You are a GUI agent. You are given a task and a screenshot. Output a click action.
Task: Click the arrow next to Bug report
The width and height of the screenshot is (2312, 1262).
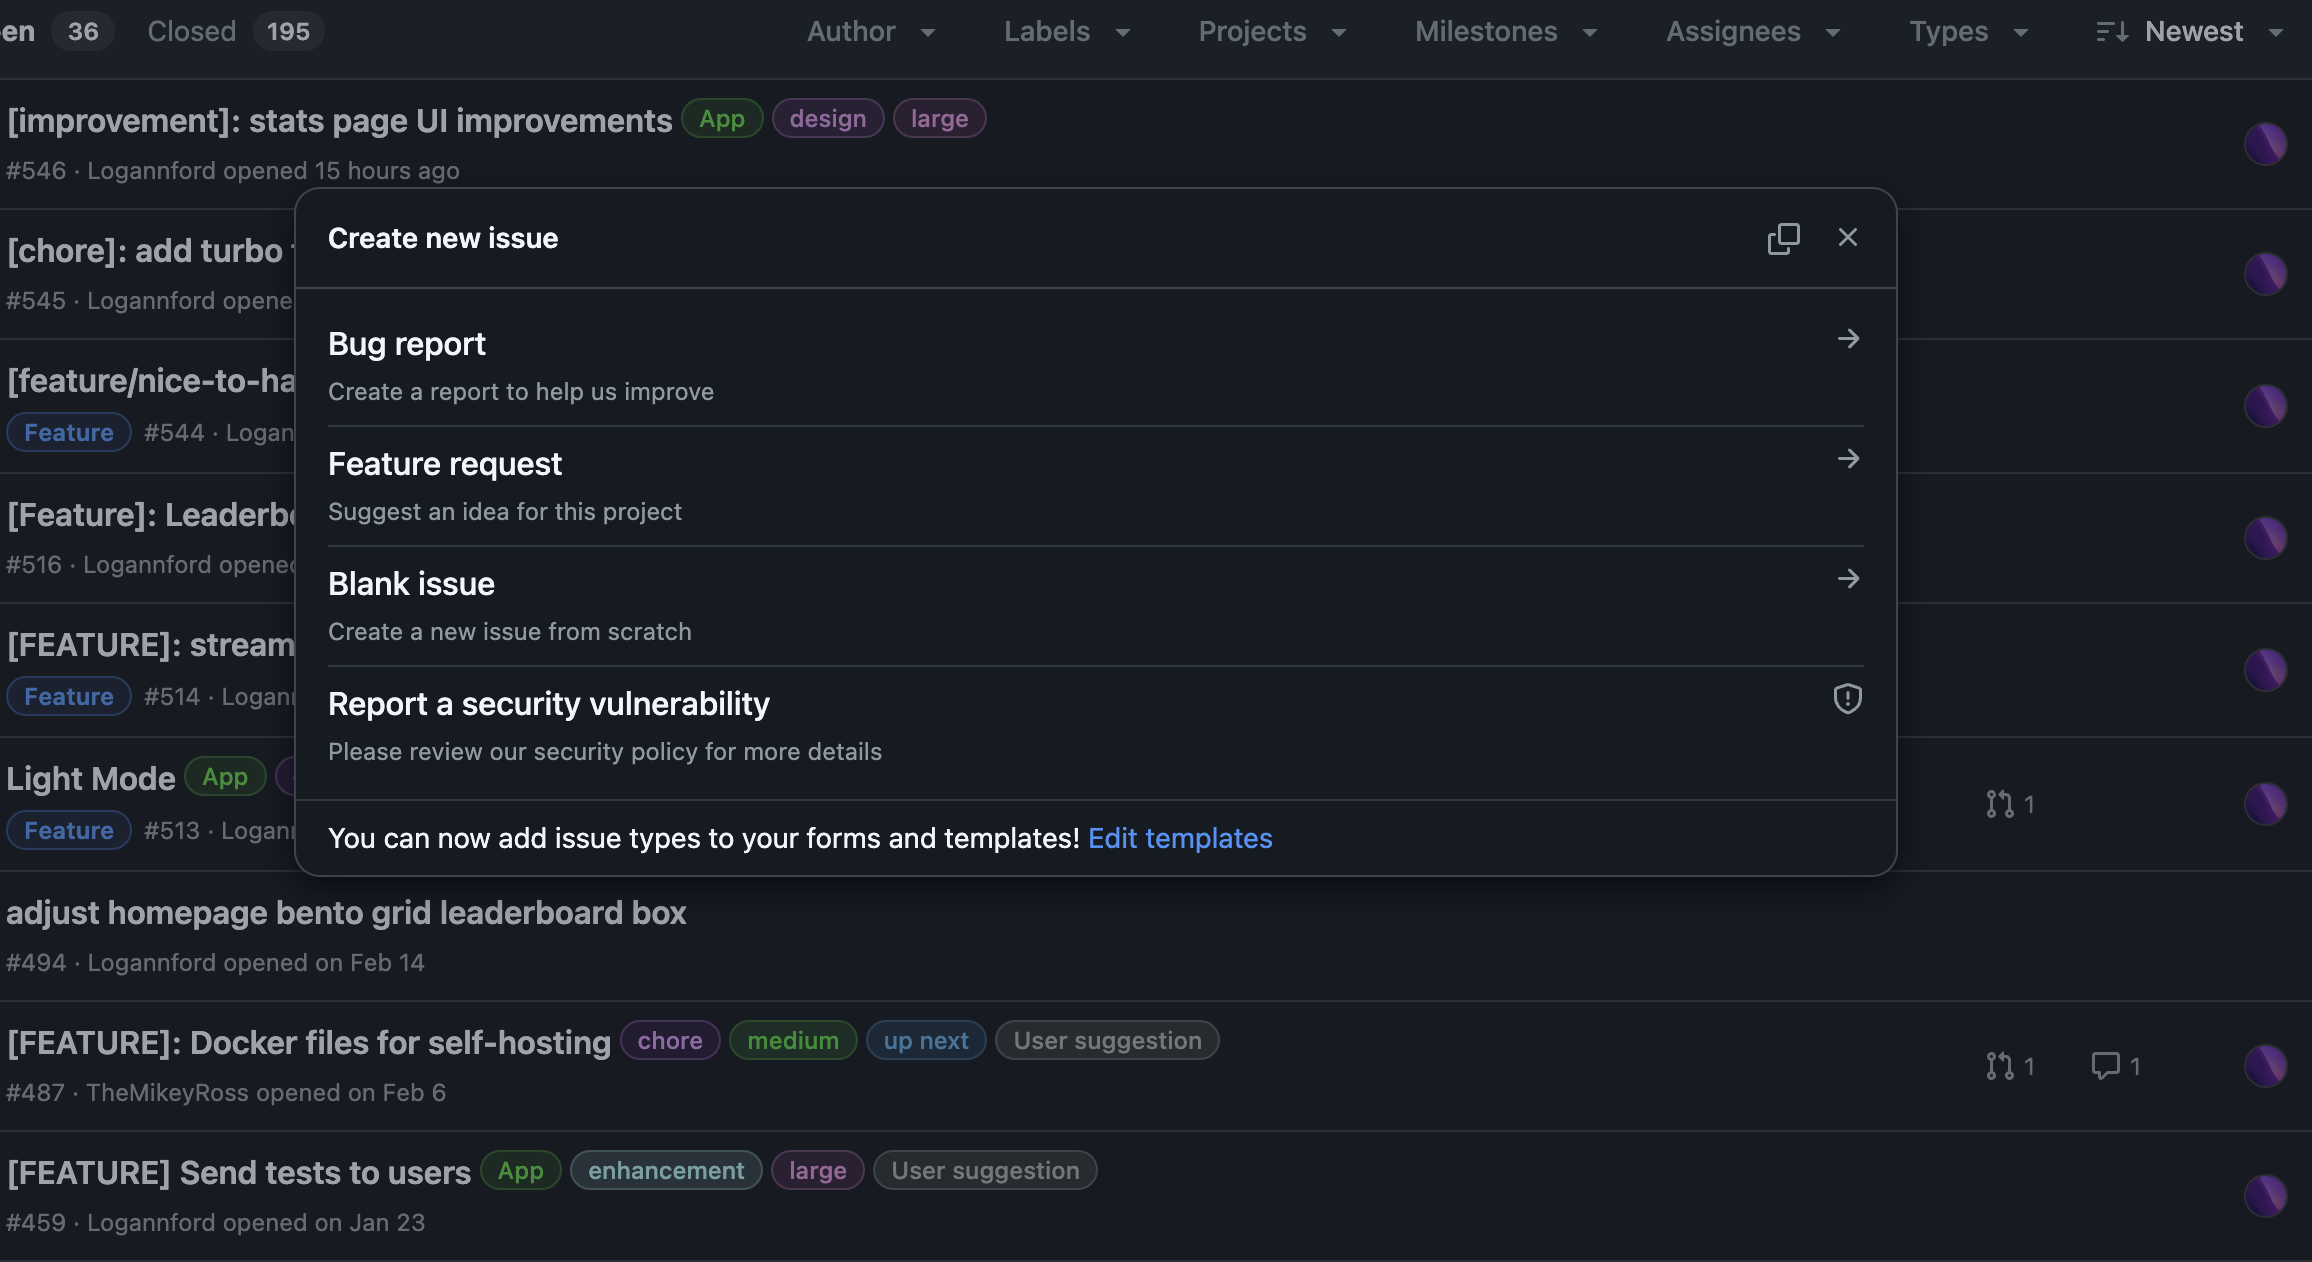(1847, 339)
